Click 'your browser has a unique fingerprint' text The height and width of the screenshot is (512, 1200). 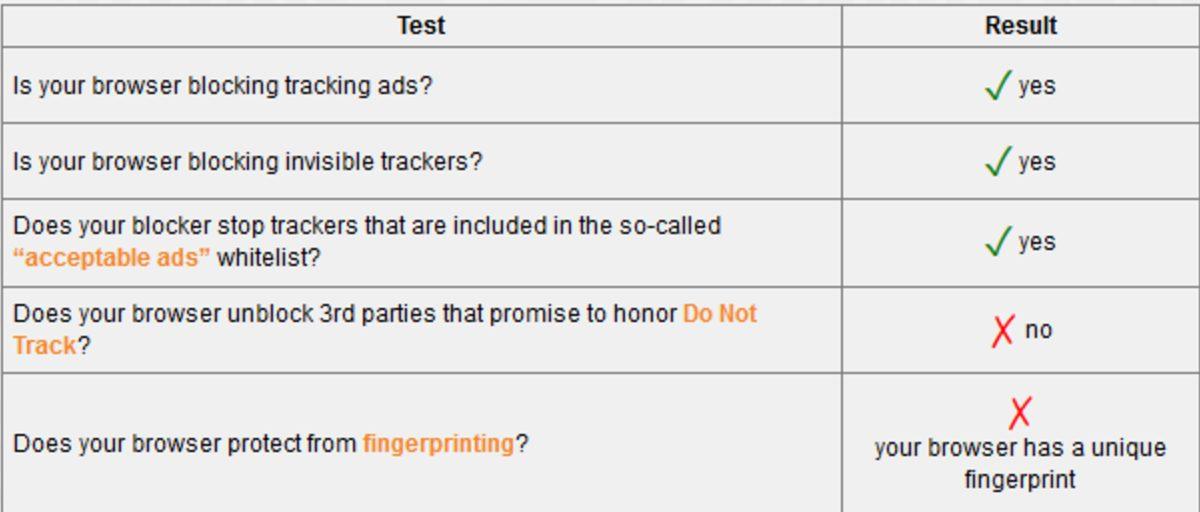[x=1020, y=463]
